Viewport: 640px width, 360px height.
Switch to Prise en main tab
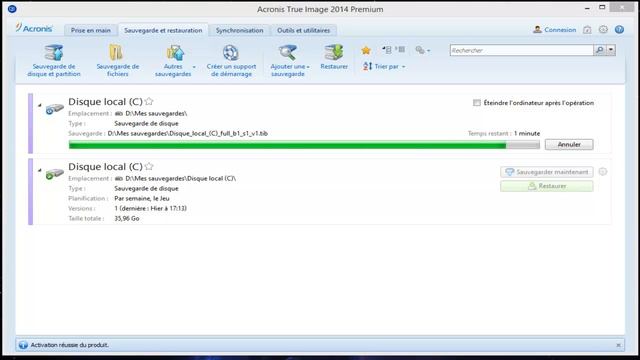[91, 30]
